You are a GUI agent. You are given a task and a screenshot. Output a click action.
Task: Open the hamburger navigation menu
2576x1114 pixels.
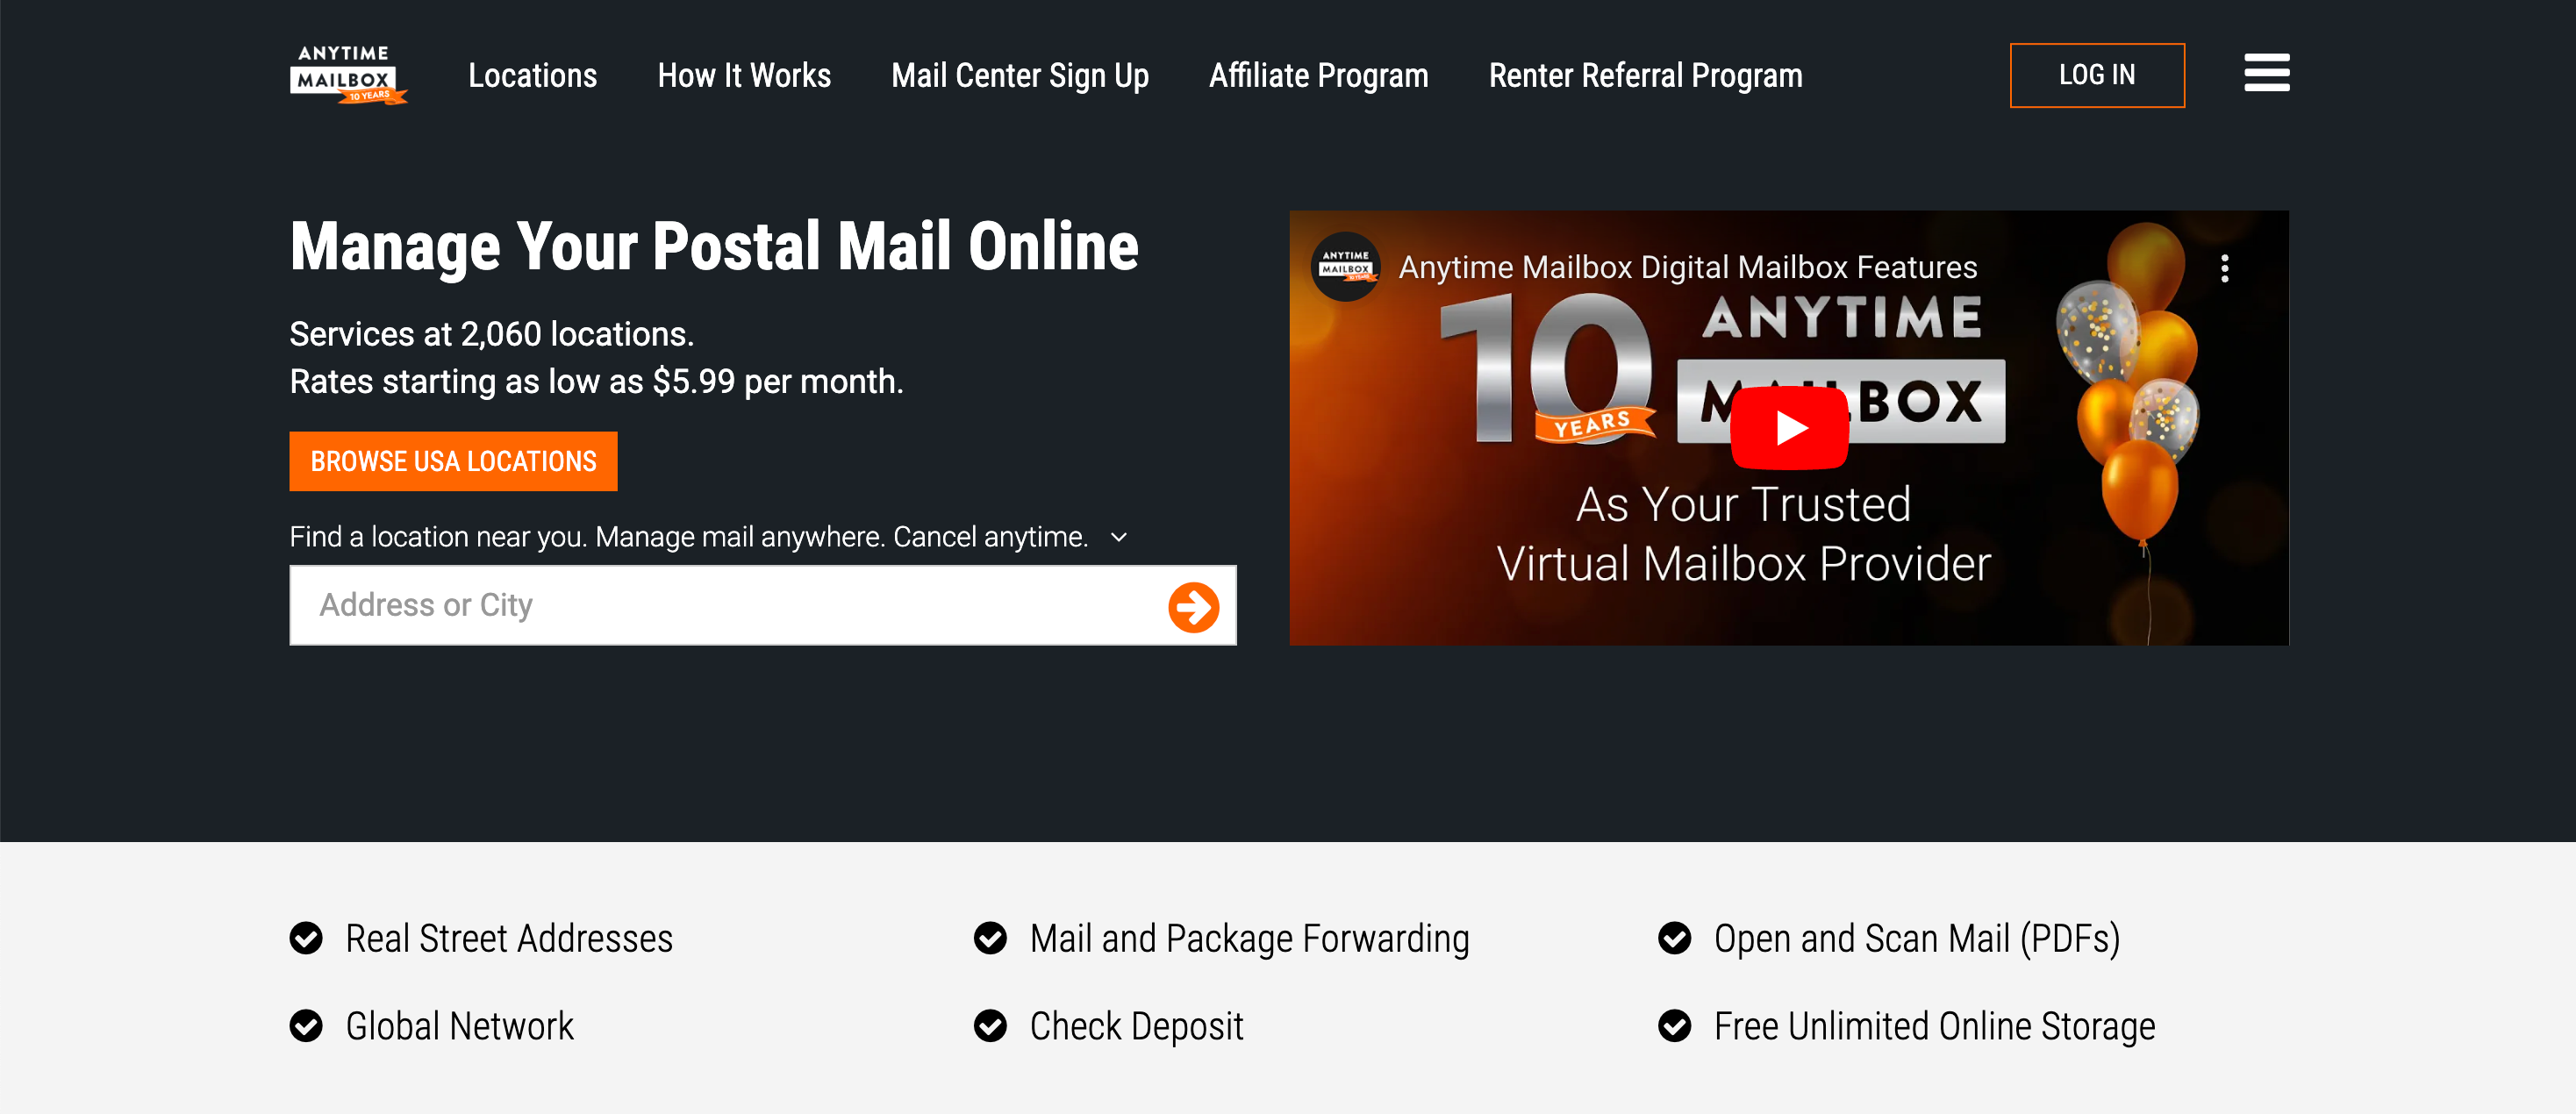pyautogui.click(x=2266, y=73)
